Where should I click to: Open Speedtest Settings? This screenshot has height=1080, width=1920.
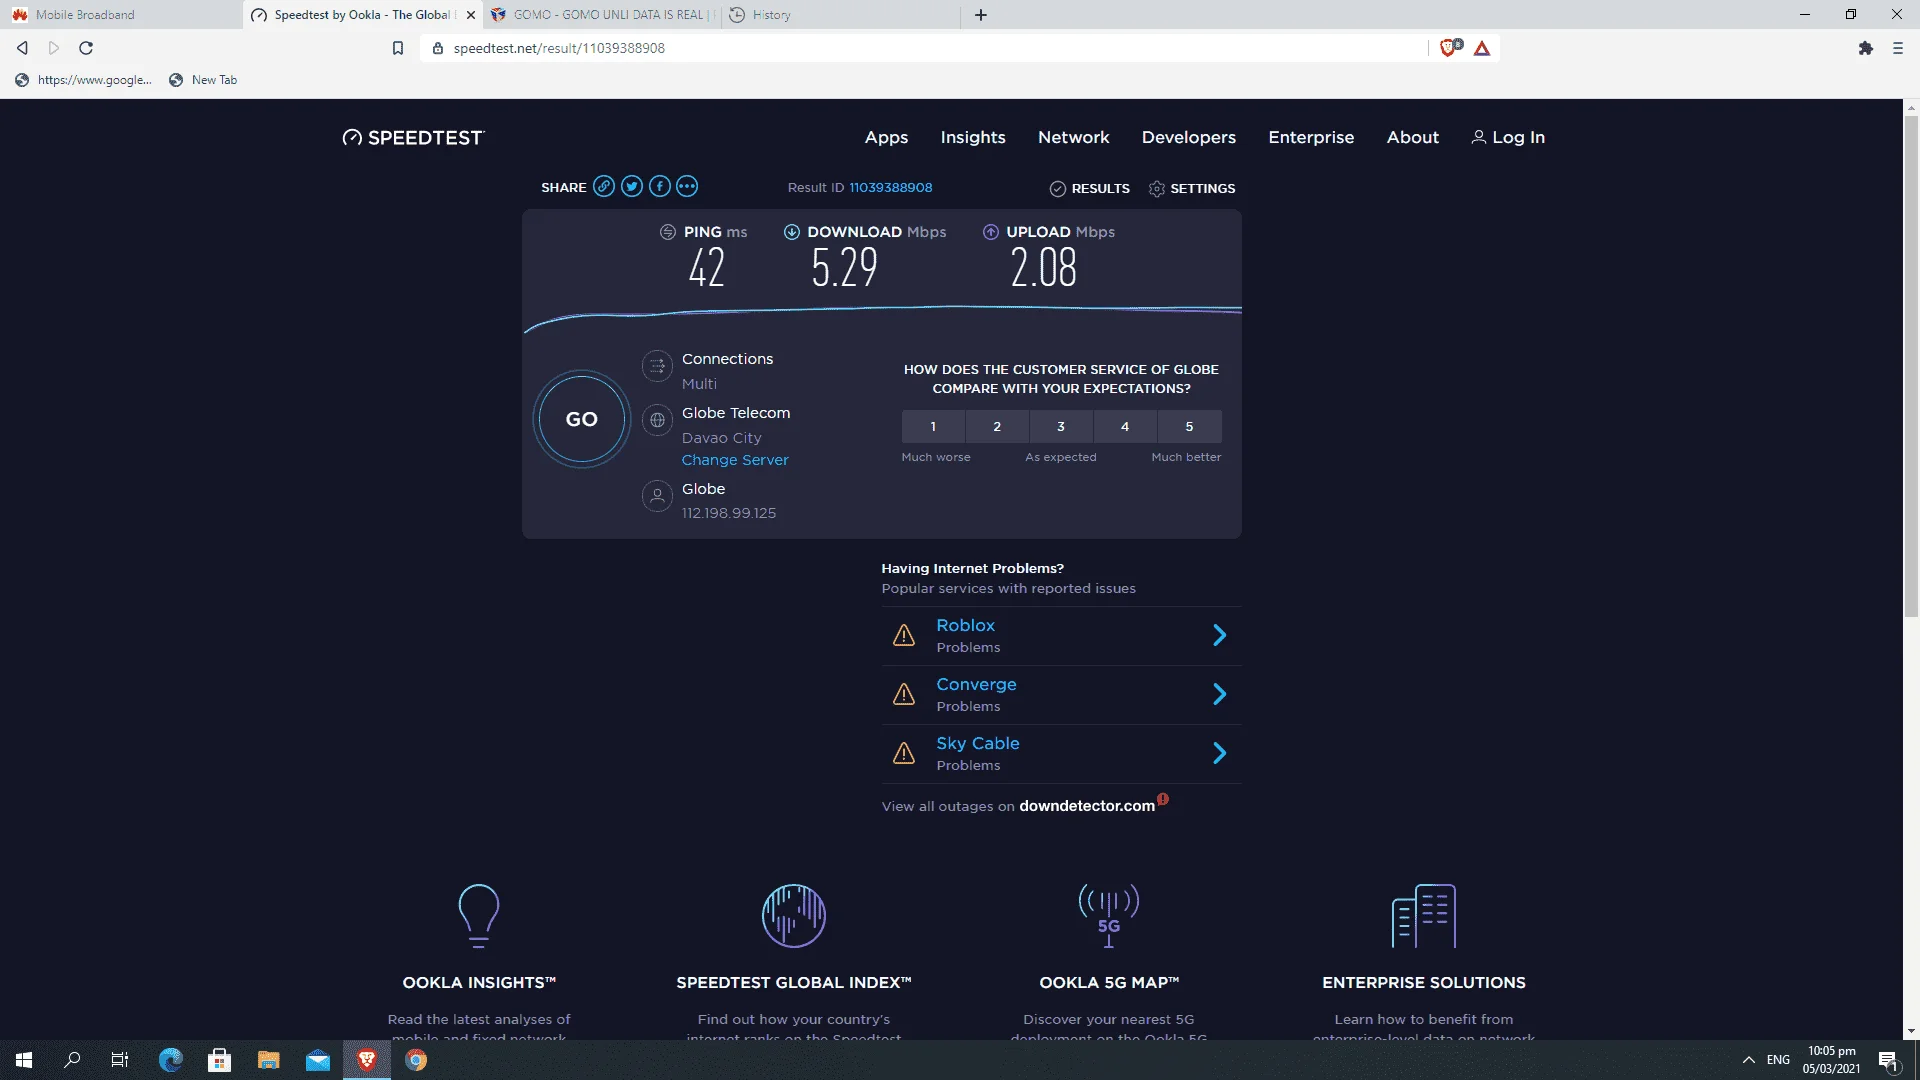[x=1192, y=189]
